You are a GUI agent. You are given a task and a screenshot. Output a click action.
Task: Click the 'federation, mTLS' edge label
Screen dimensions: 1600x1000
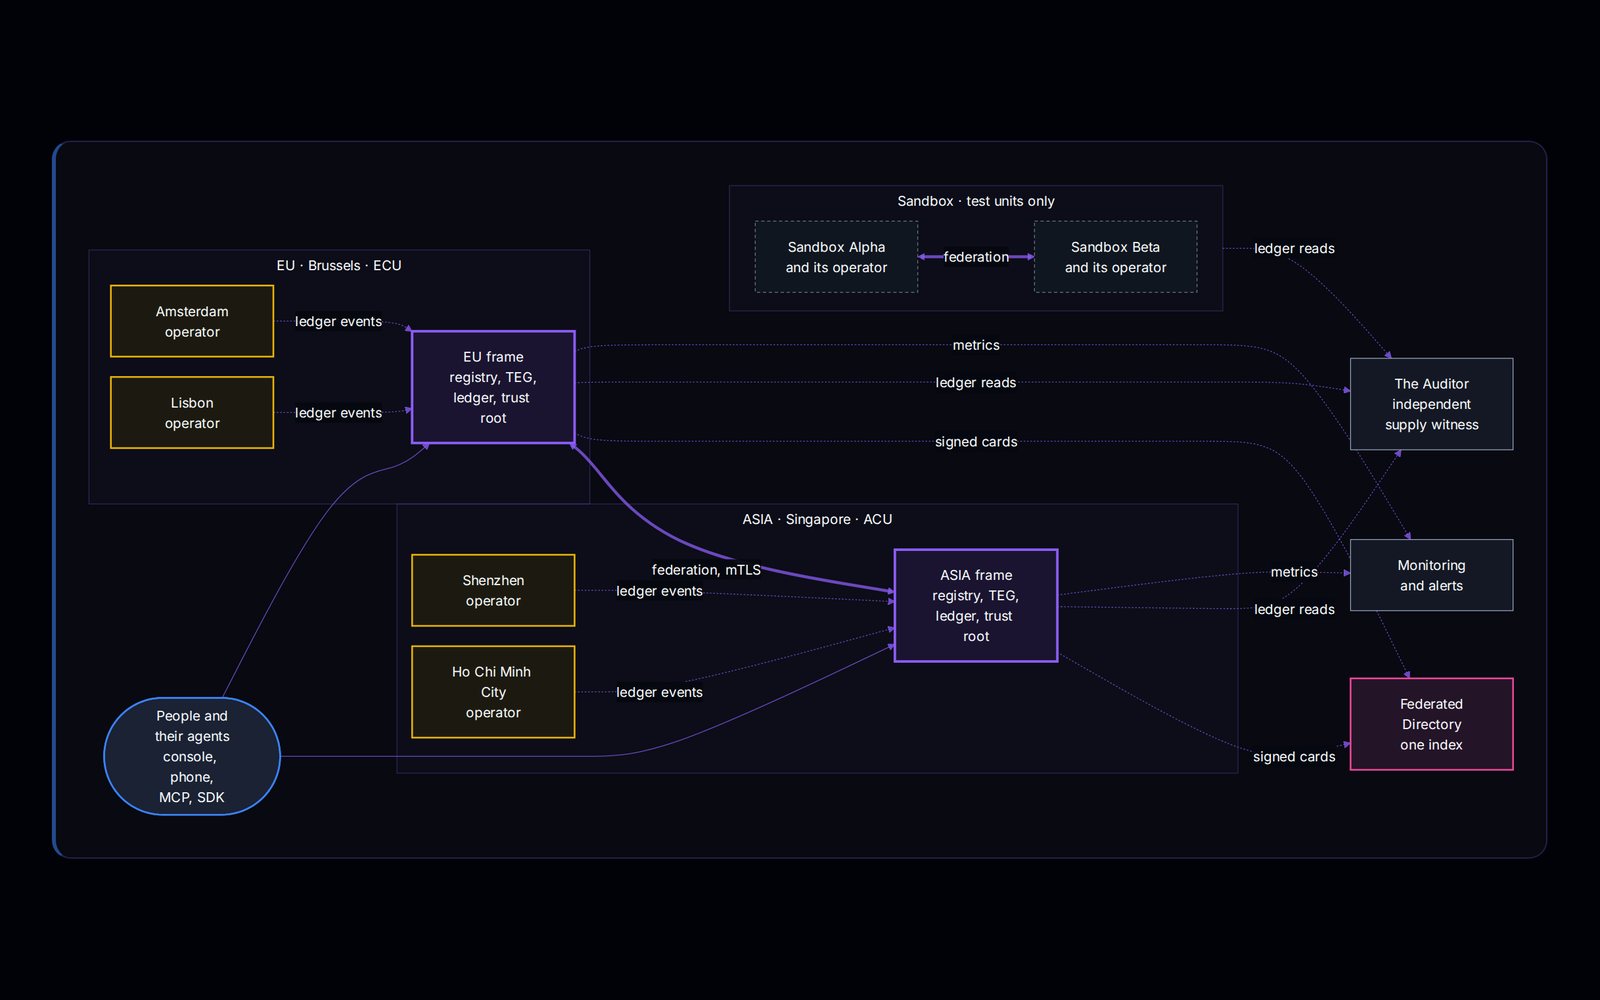706,570
